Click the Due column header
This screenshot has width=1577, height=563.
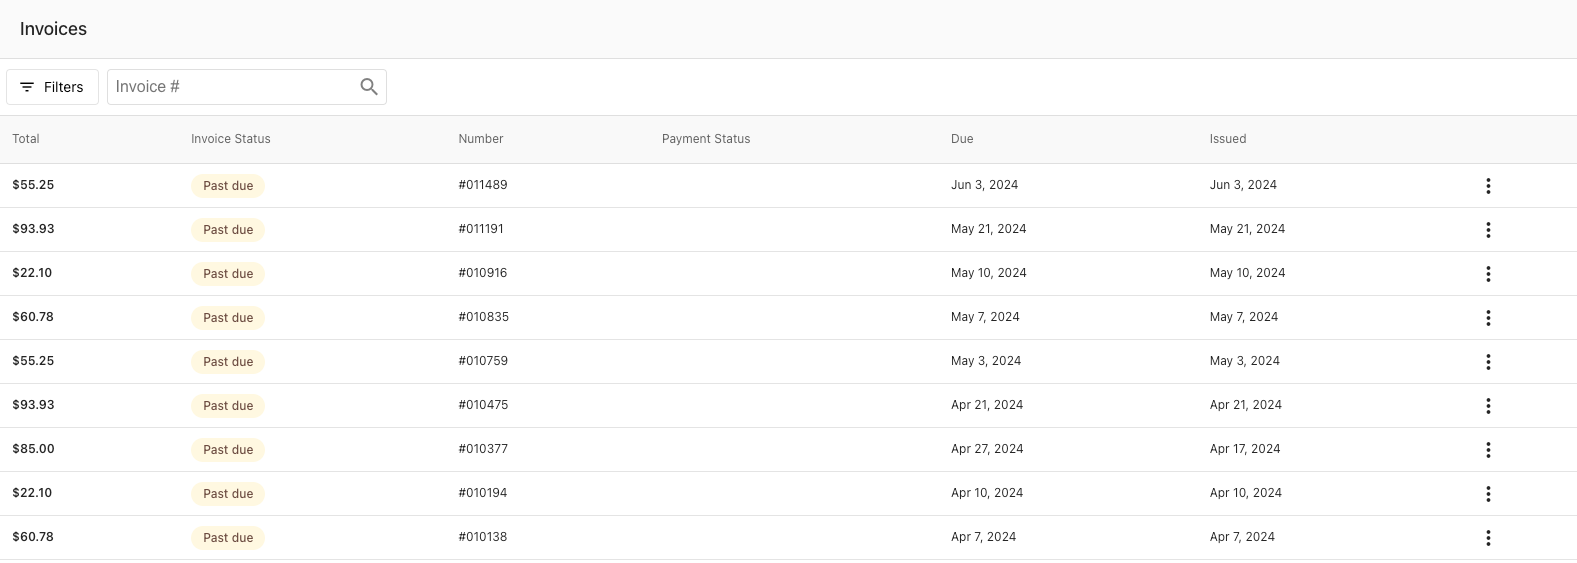(x=961, y=139)
